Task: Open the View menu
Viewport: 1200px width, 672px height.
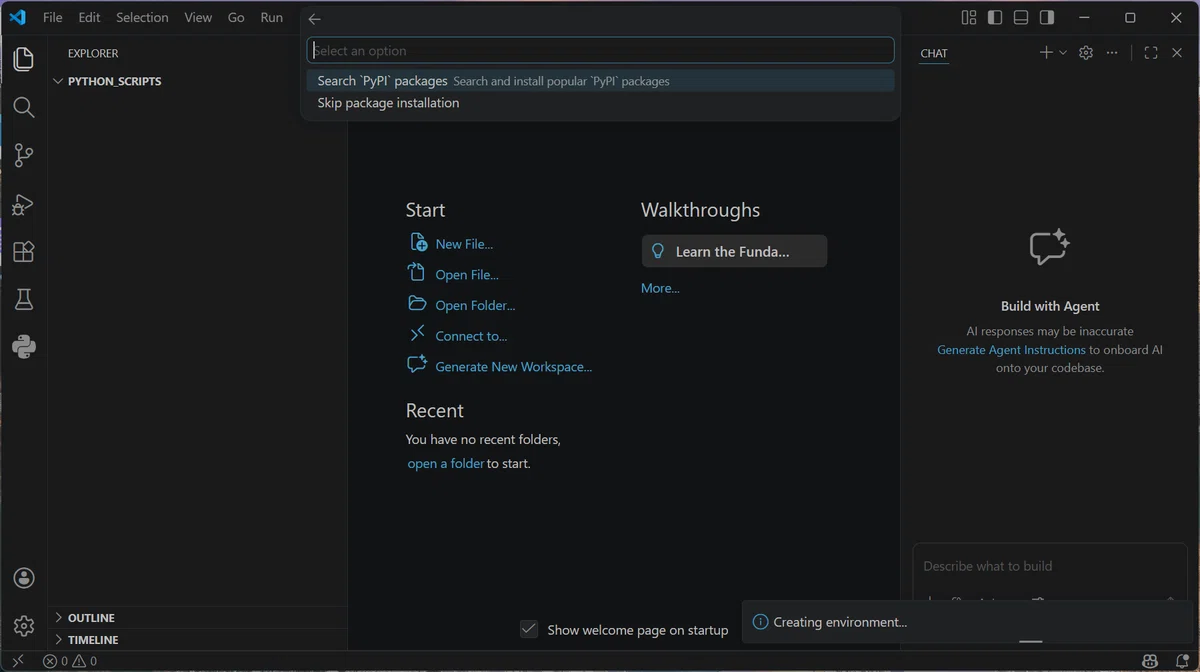Action: point(198,17)
